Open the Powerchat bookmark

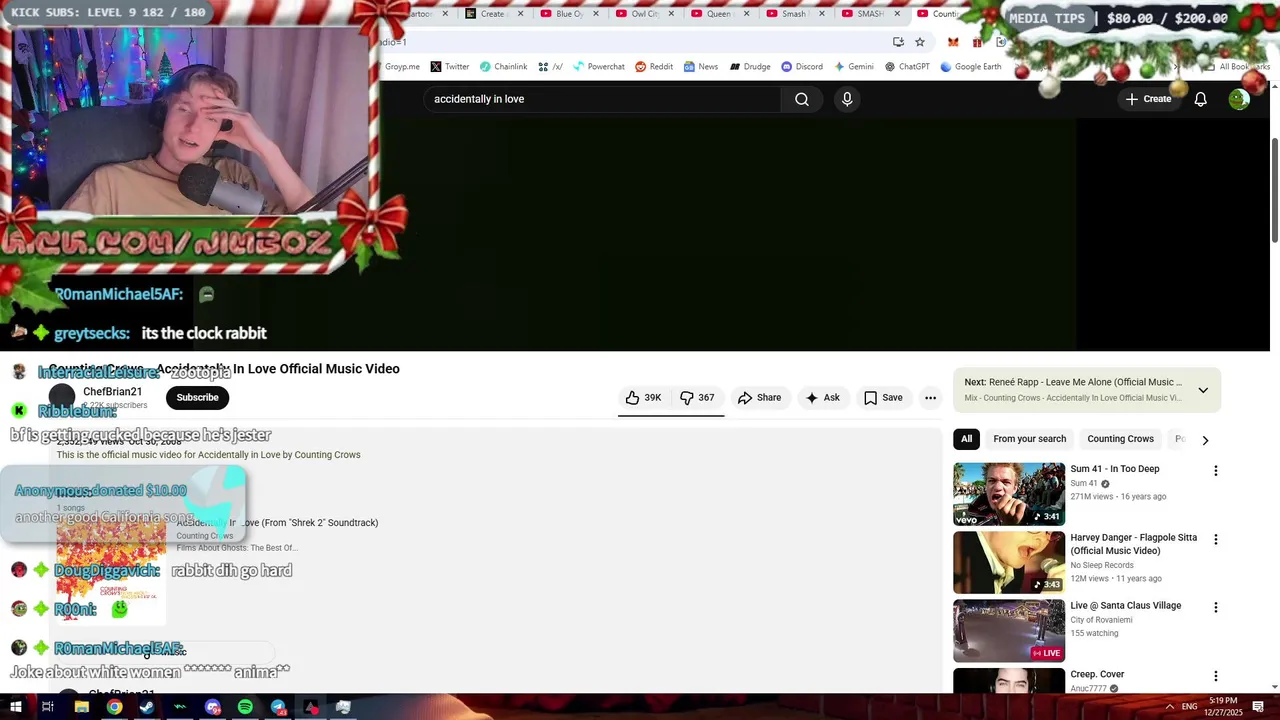point(598,67)
